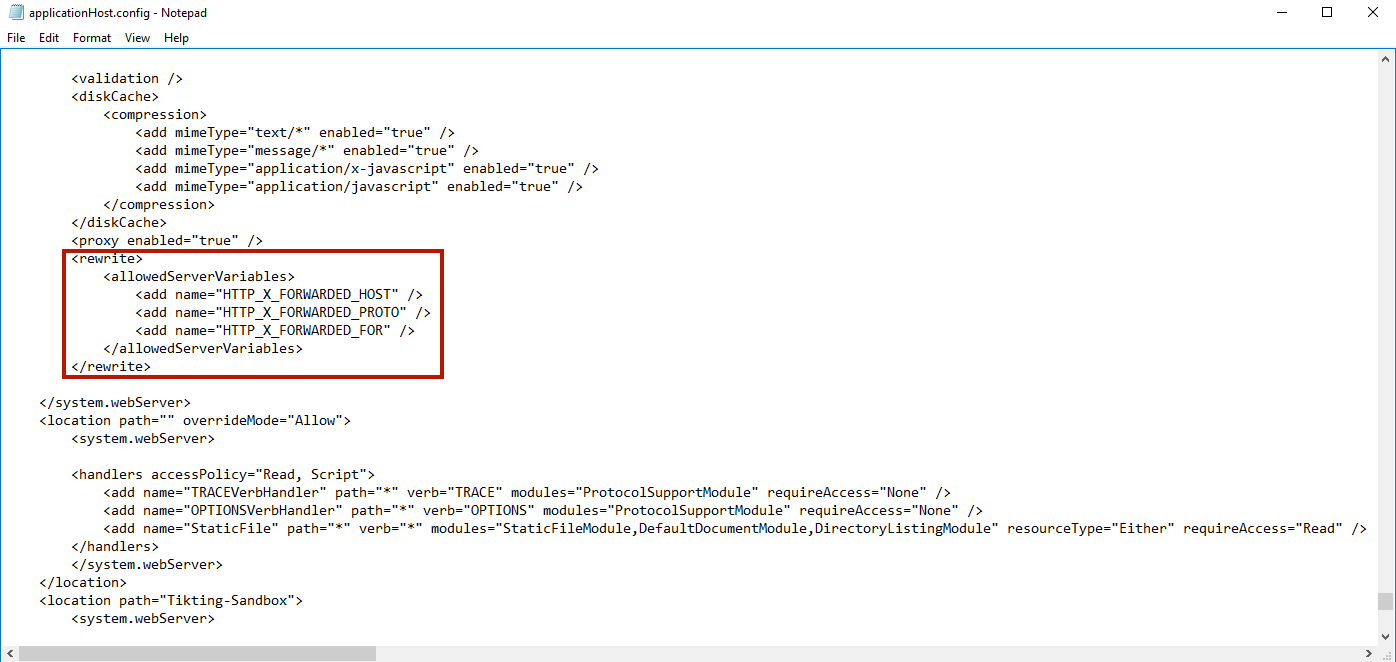
Task: Open the File menu
Action: [15, 37]
